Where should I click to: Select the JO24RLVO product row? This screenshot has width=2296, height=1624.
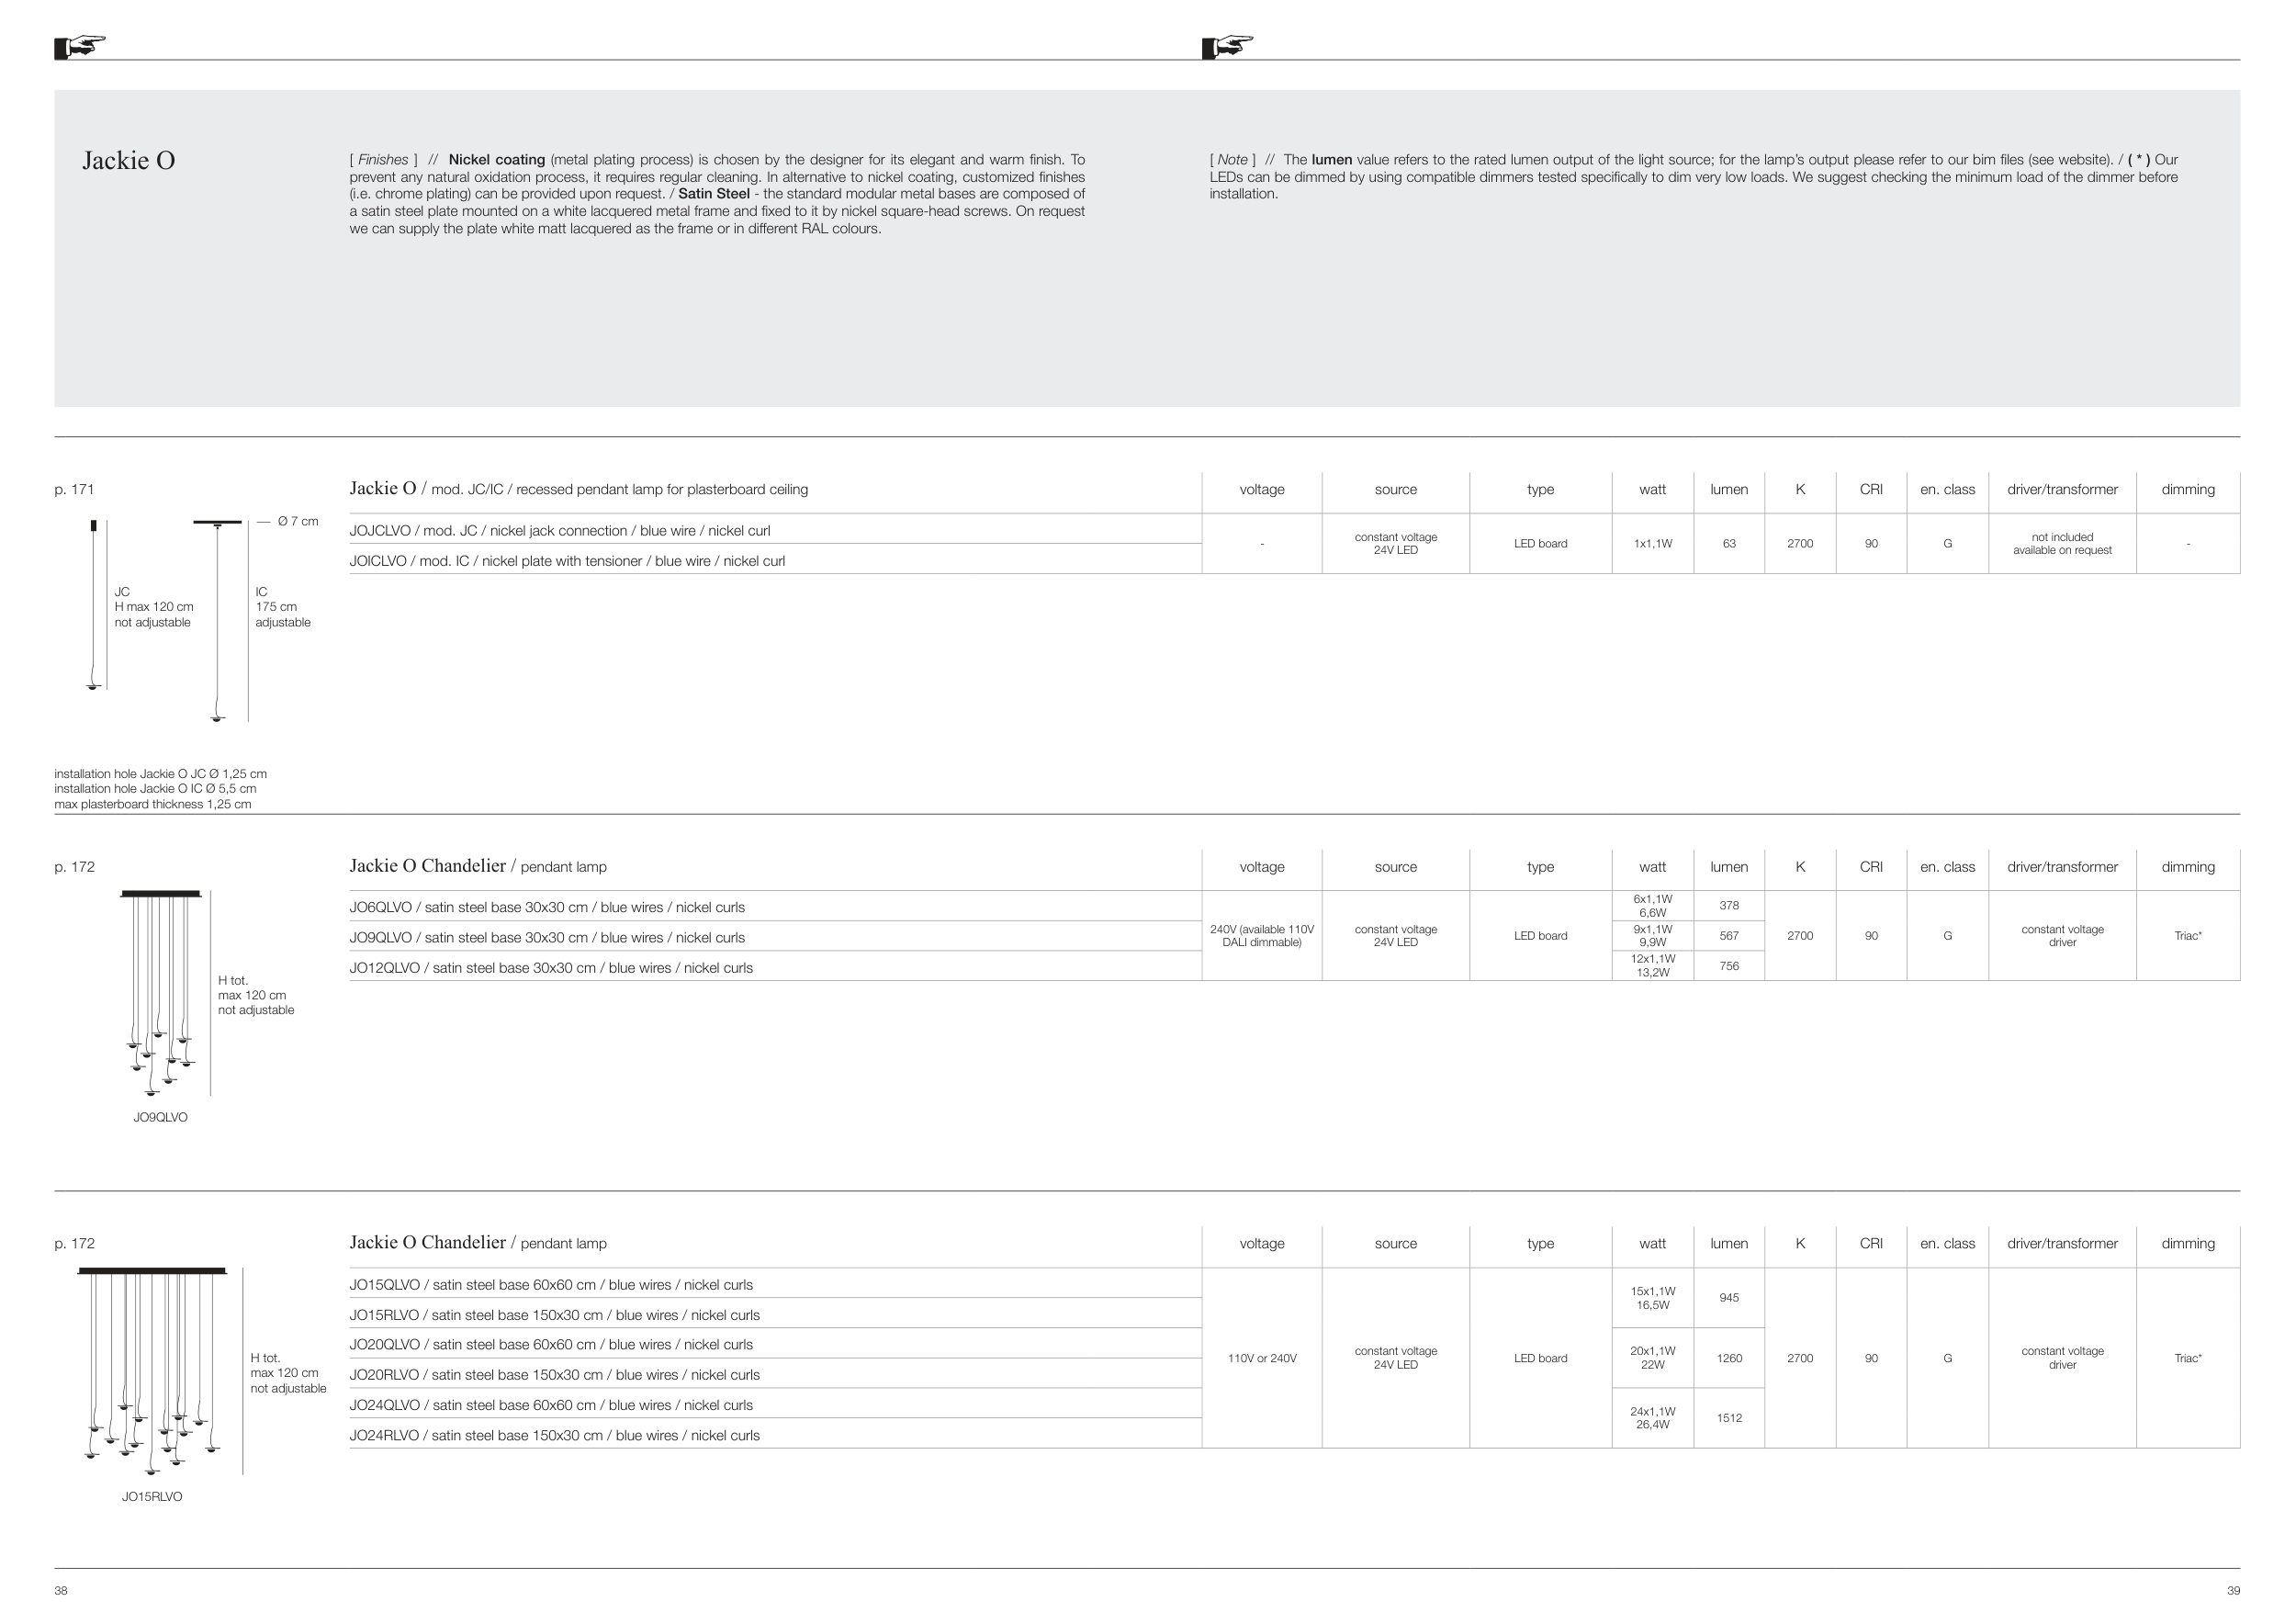tap(554, 1436)
